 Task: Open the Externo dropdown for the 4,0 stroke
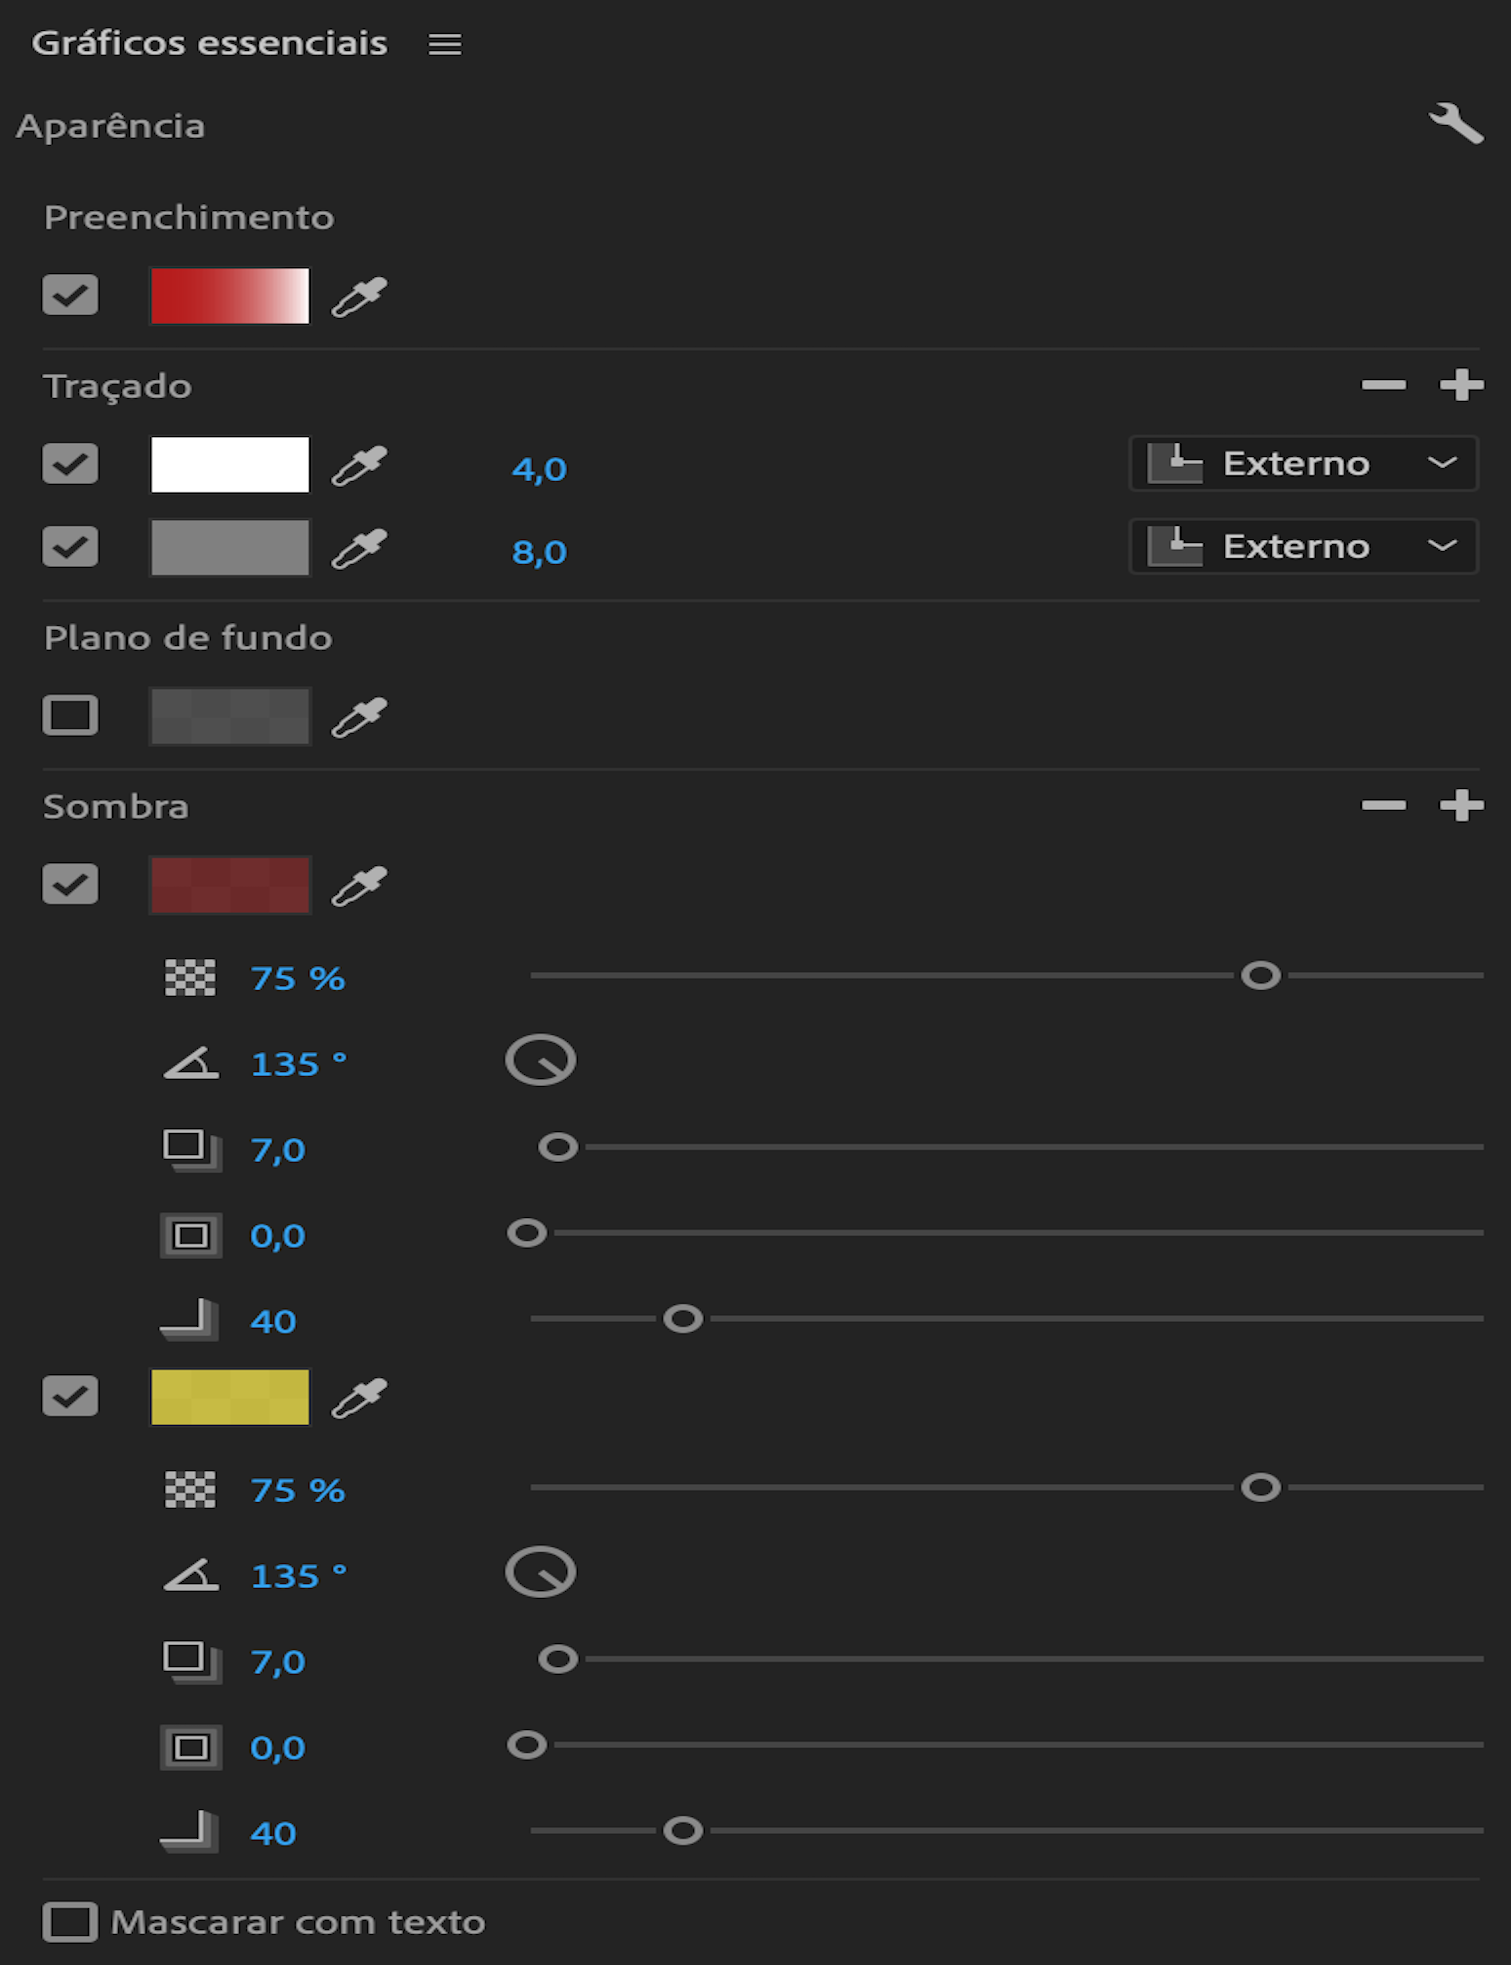pos(1303,464)
